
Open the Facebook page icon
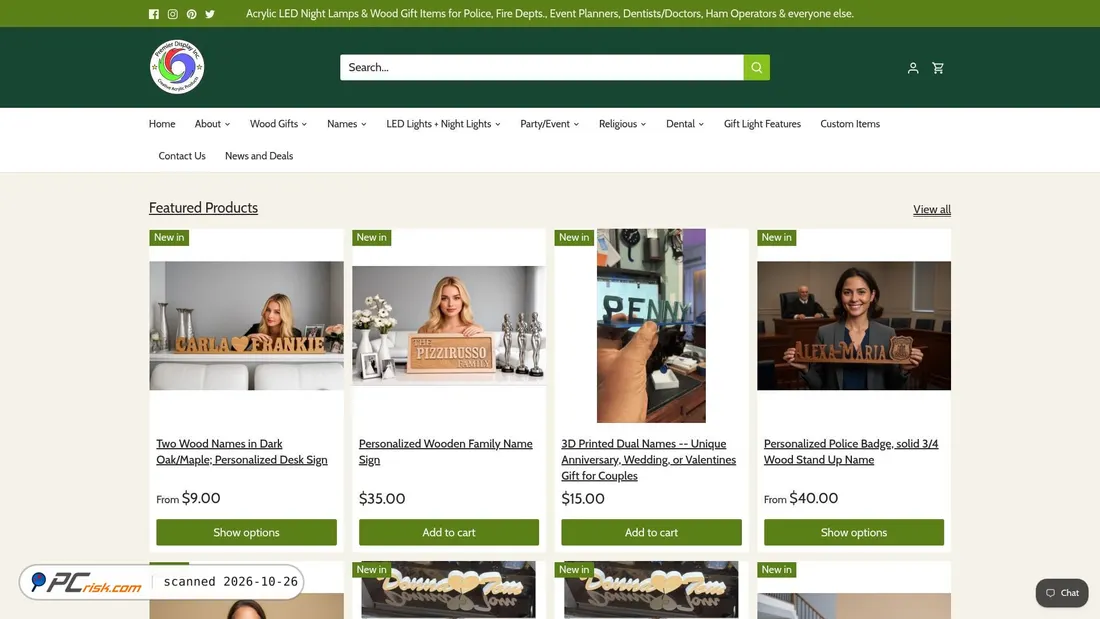[x=154, y=14]
